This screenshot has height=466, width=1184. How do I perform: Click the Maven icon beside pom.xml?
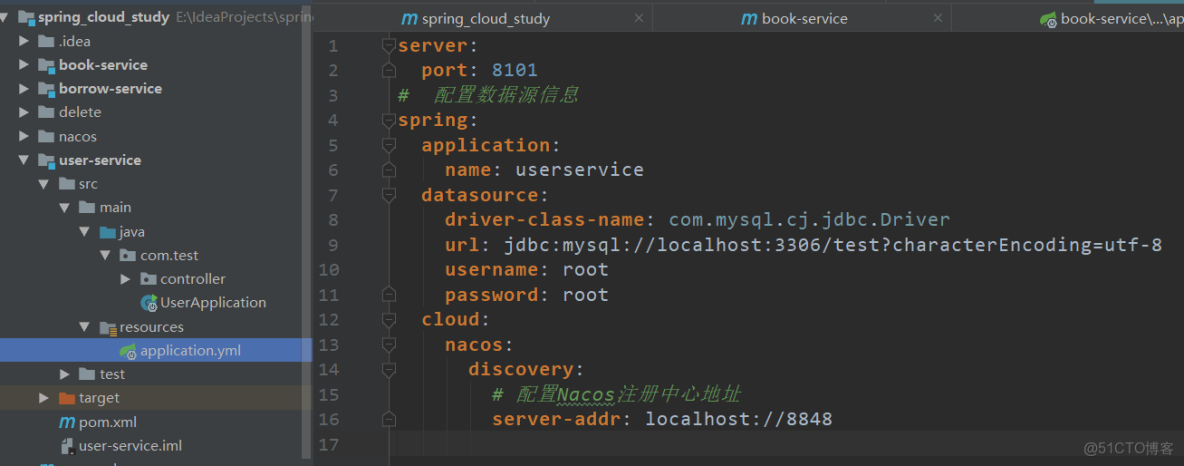tap(66, 422)
